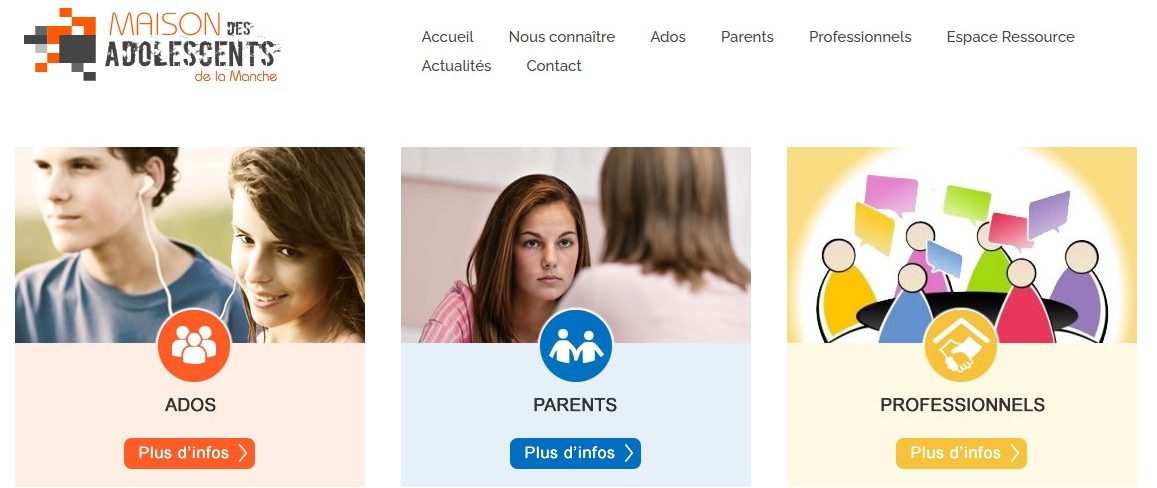
Task: Click the orange Ados group icon
Action: (x=194, y=345)
